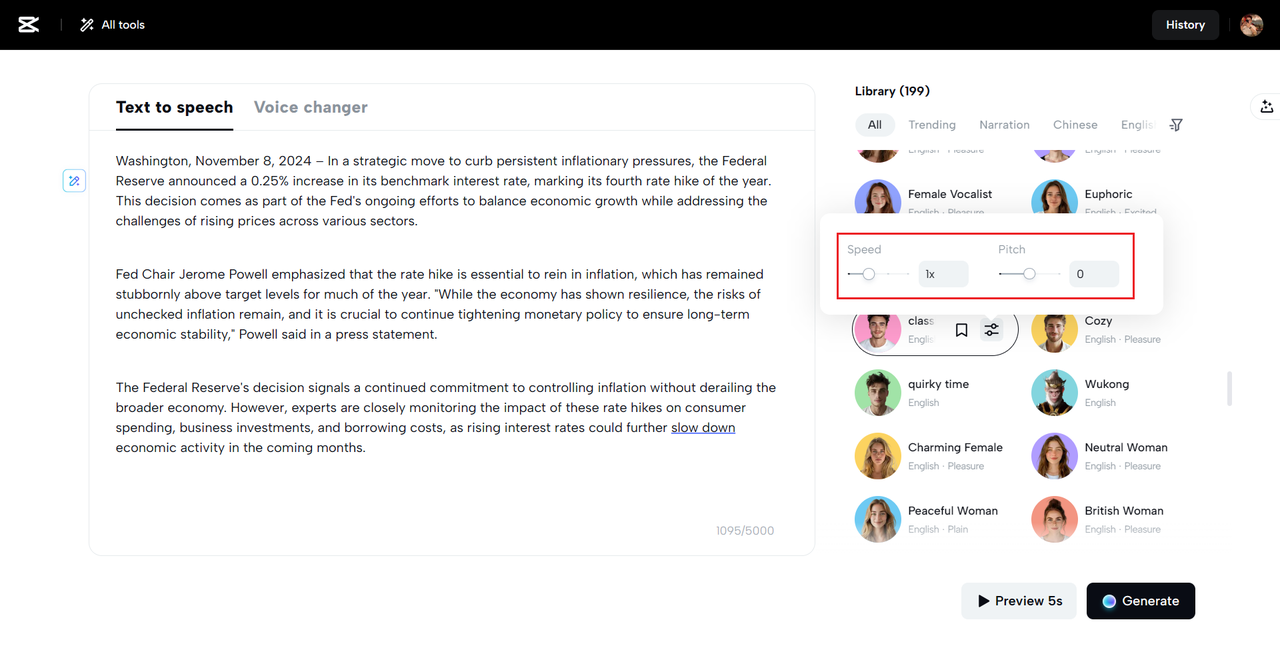Switch to the Voice changer tab
This screenshot has height=646, width=1280.
(x=310, y=106)
